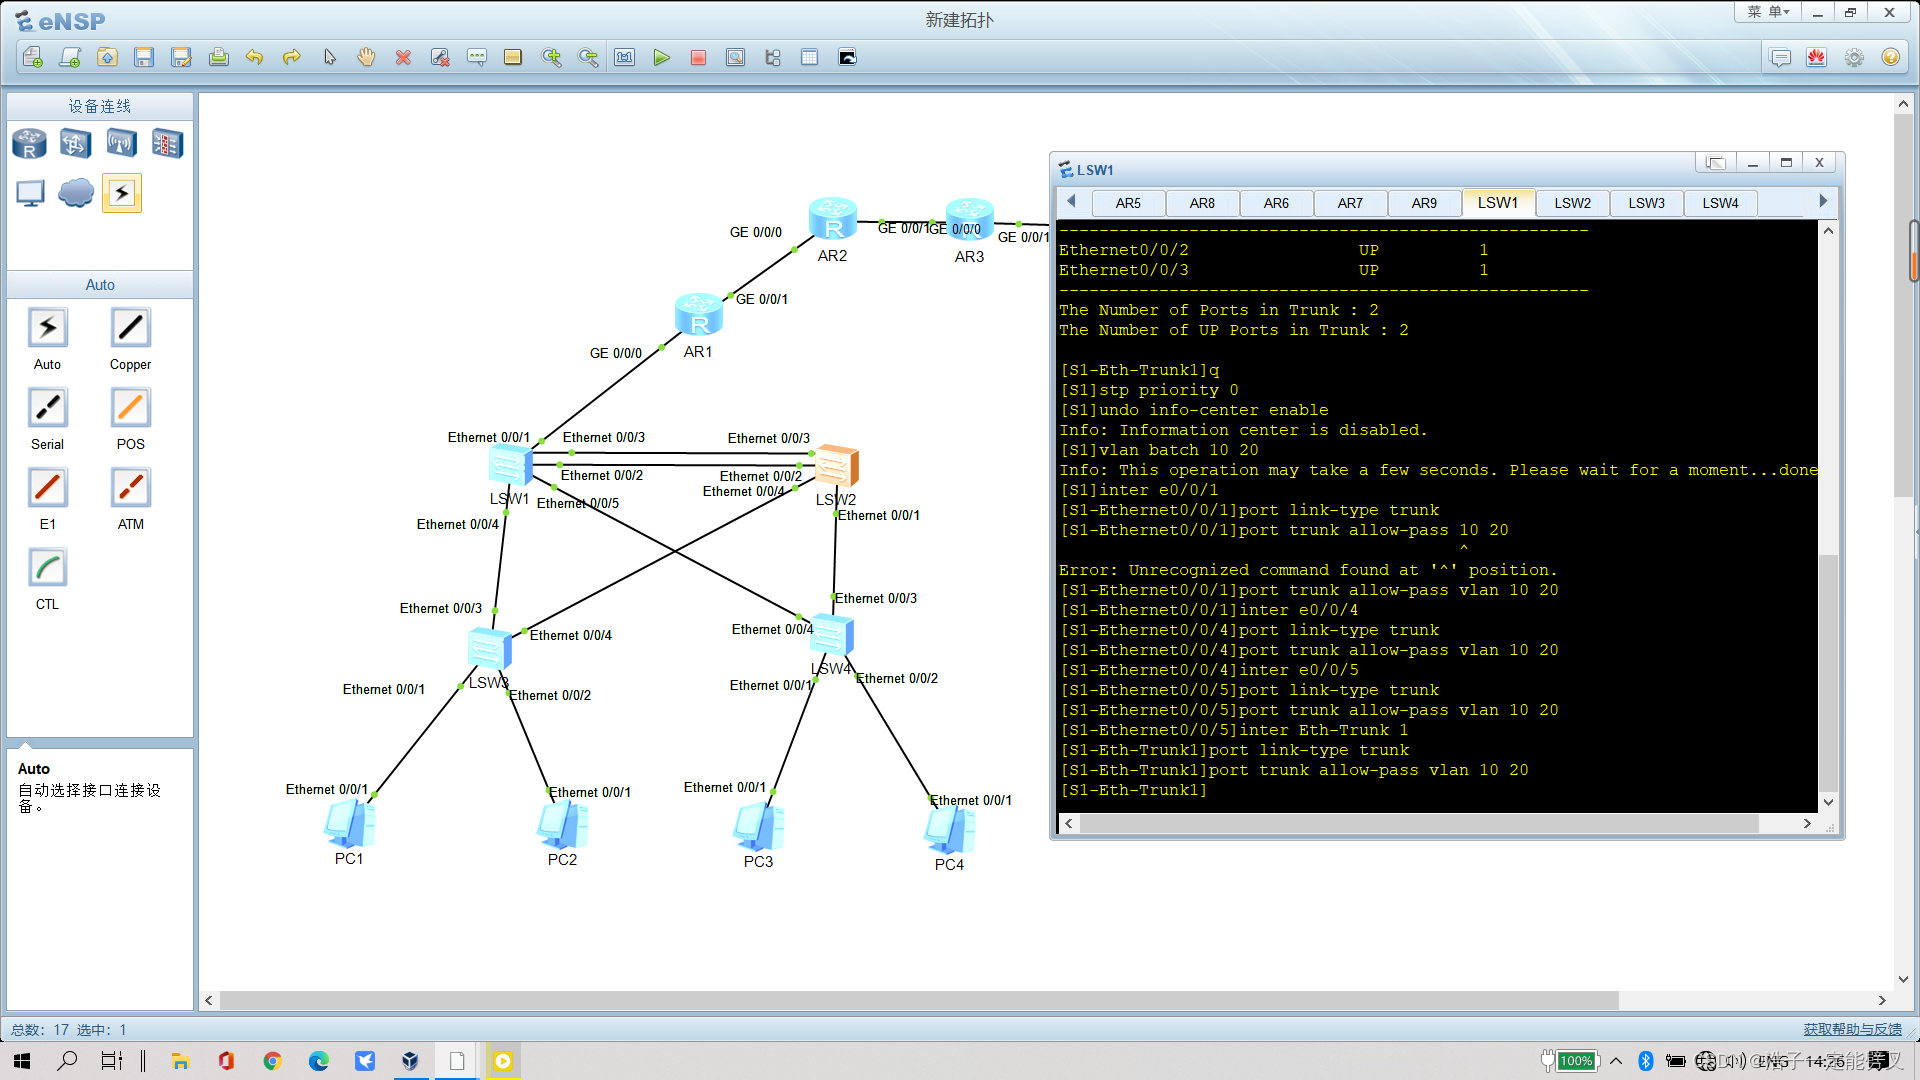
Task: Open Chrome from the Windows taskbar
Action: 272,1061
